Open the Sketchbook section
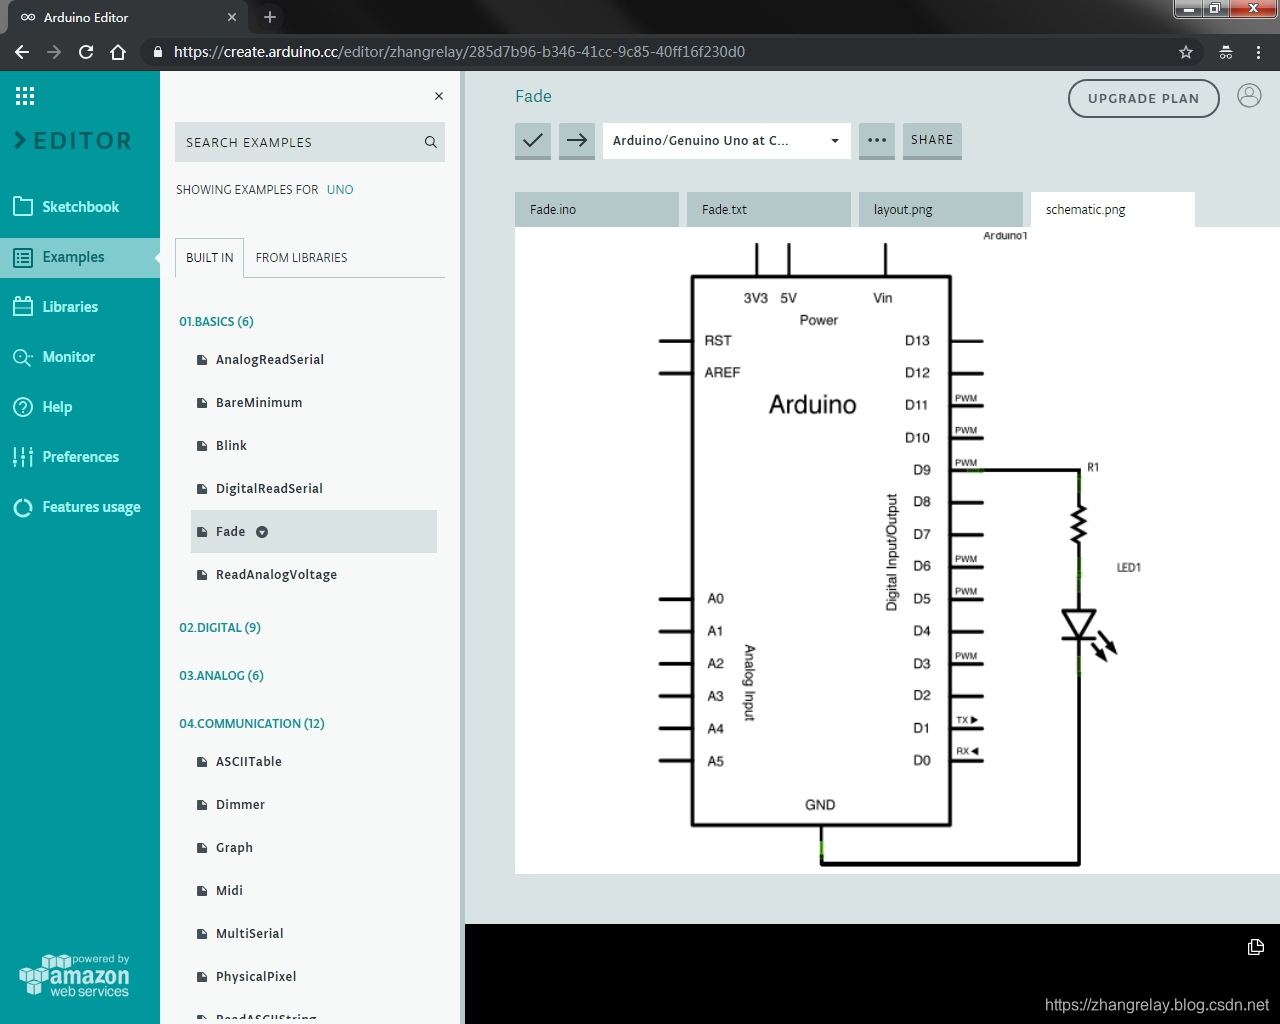 click(80, 206)
